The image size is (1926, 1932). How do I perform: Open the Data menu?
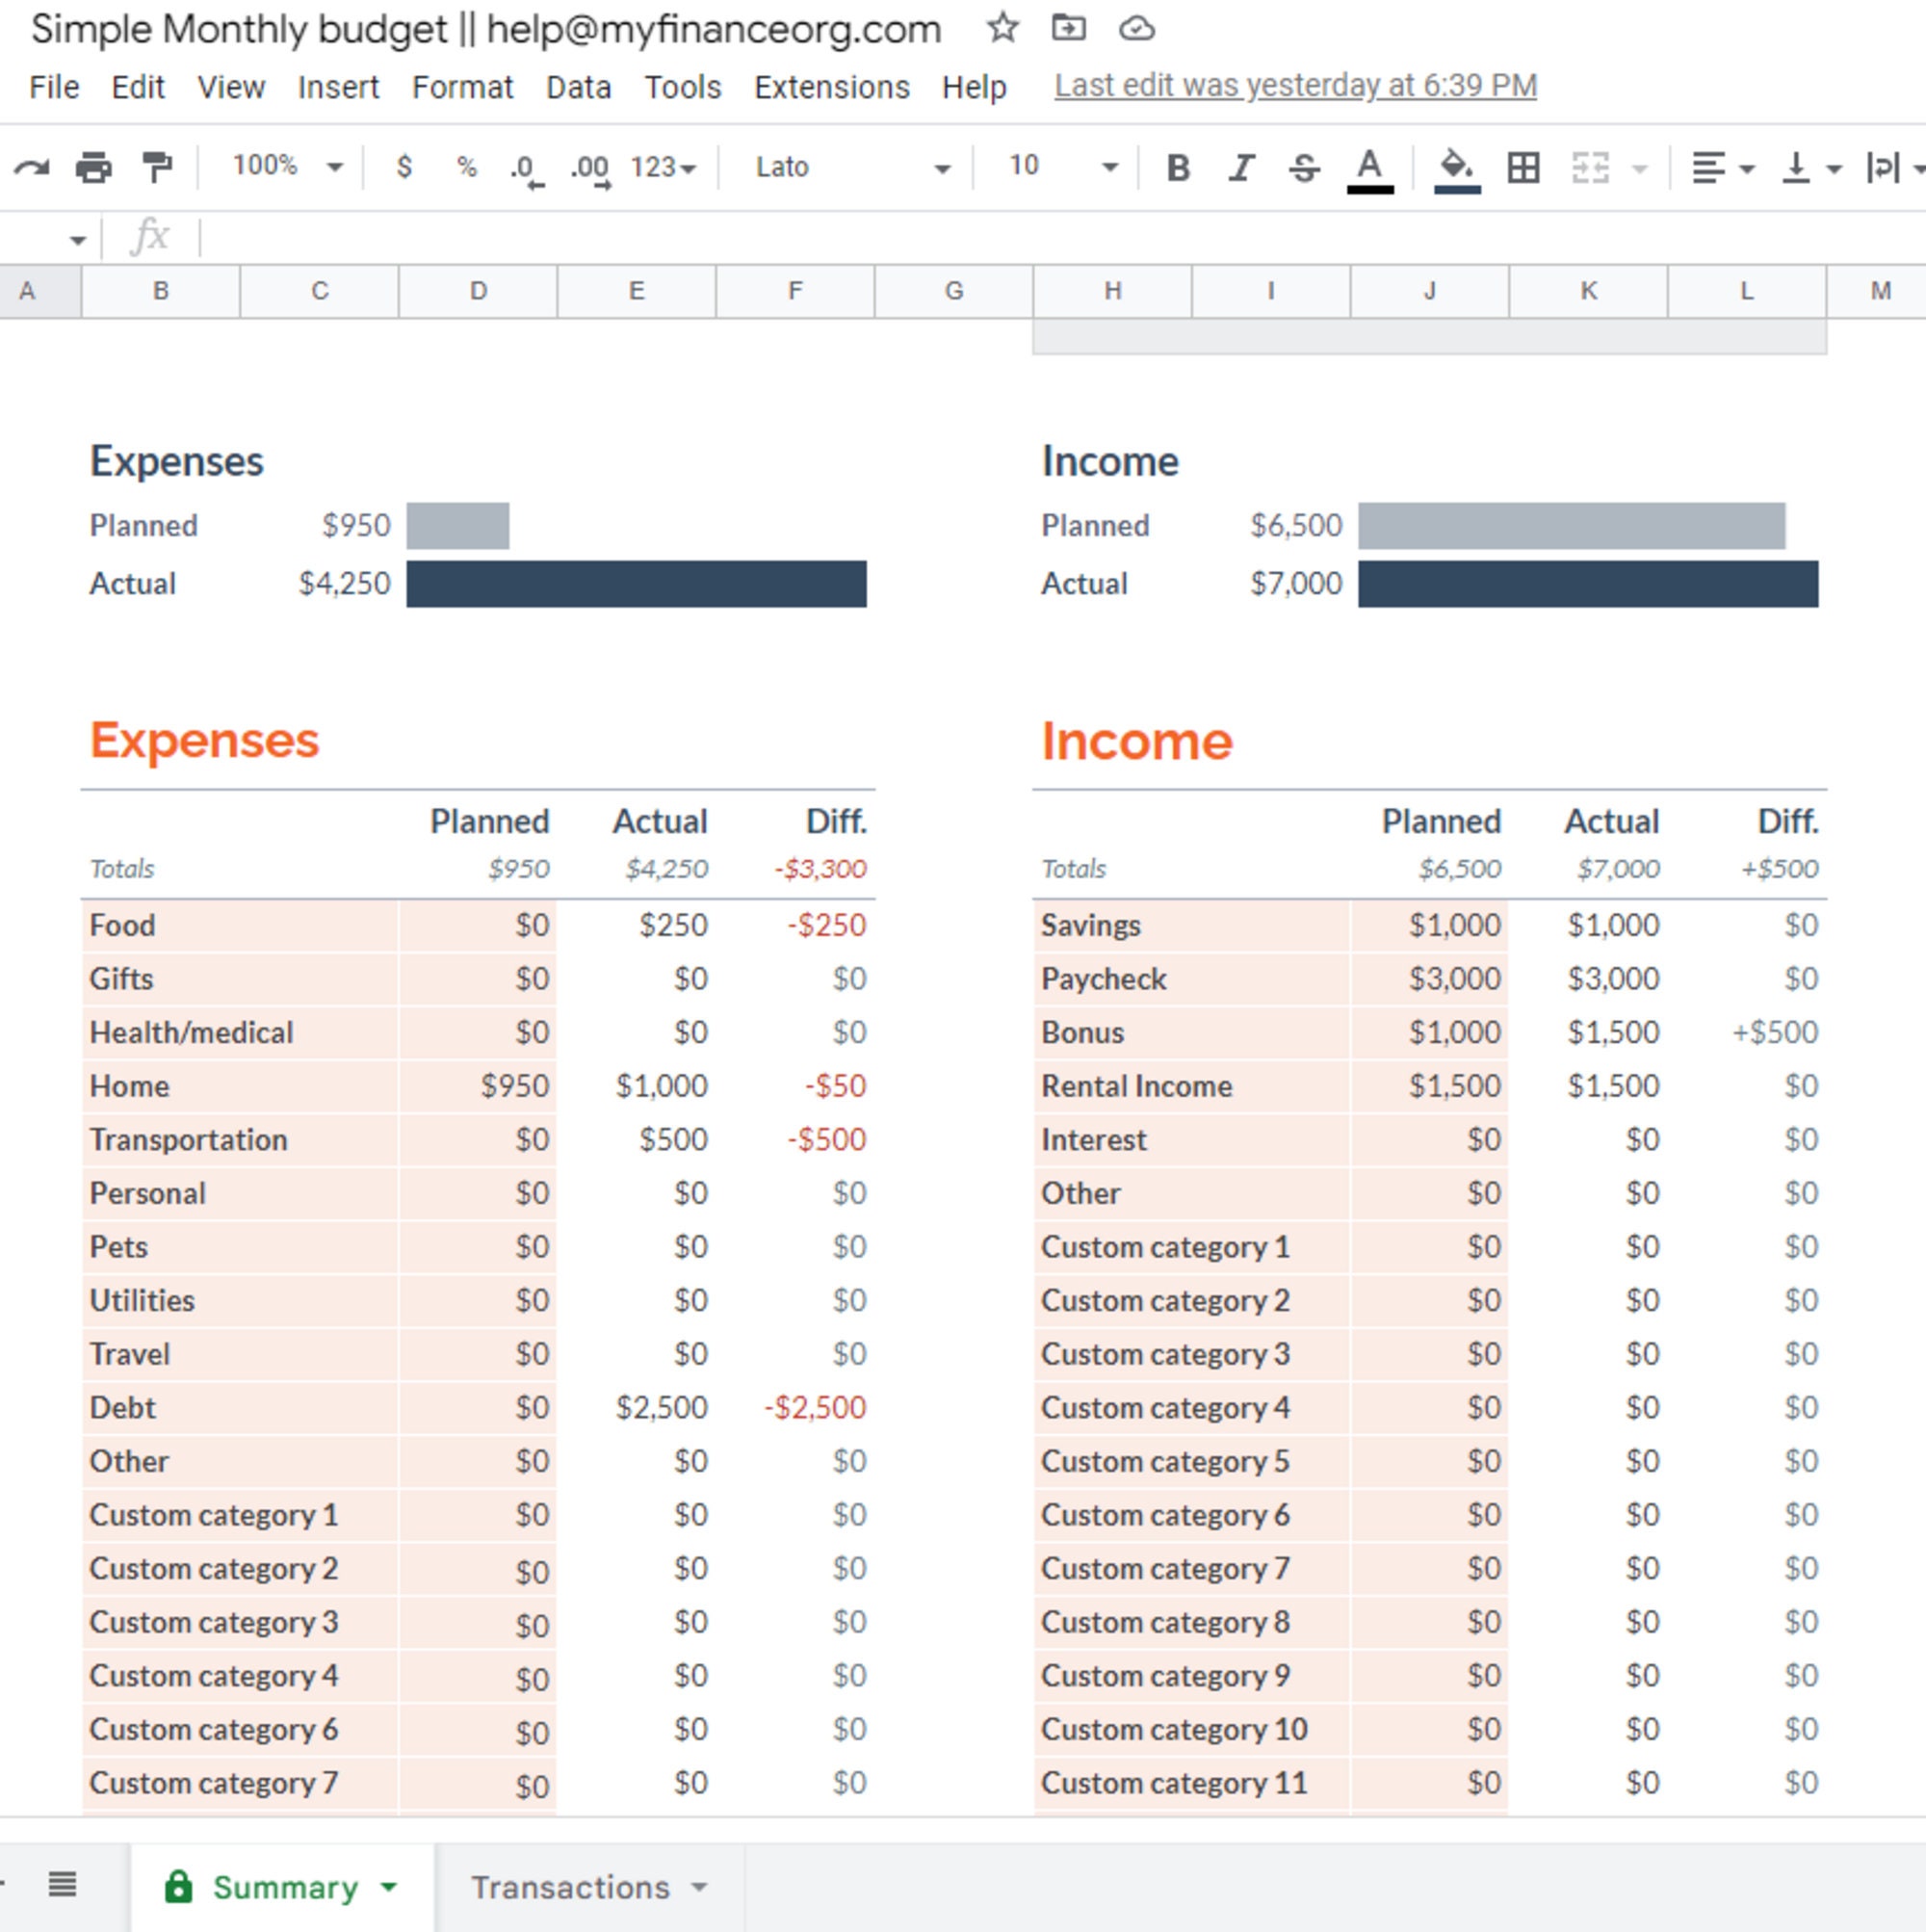tap(578, 87)
